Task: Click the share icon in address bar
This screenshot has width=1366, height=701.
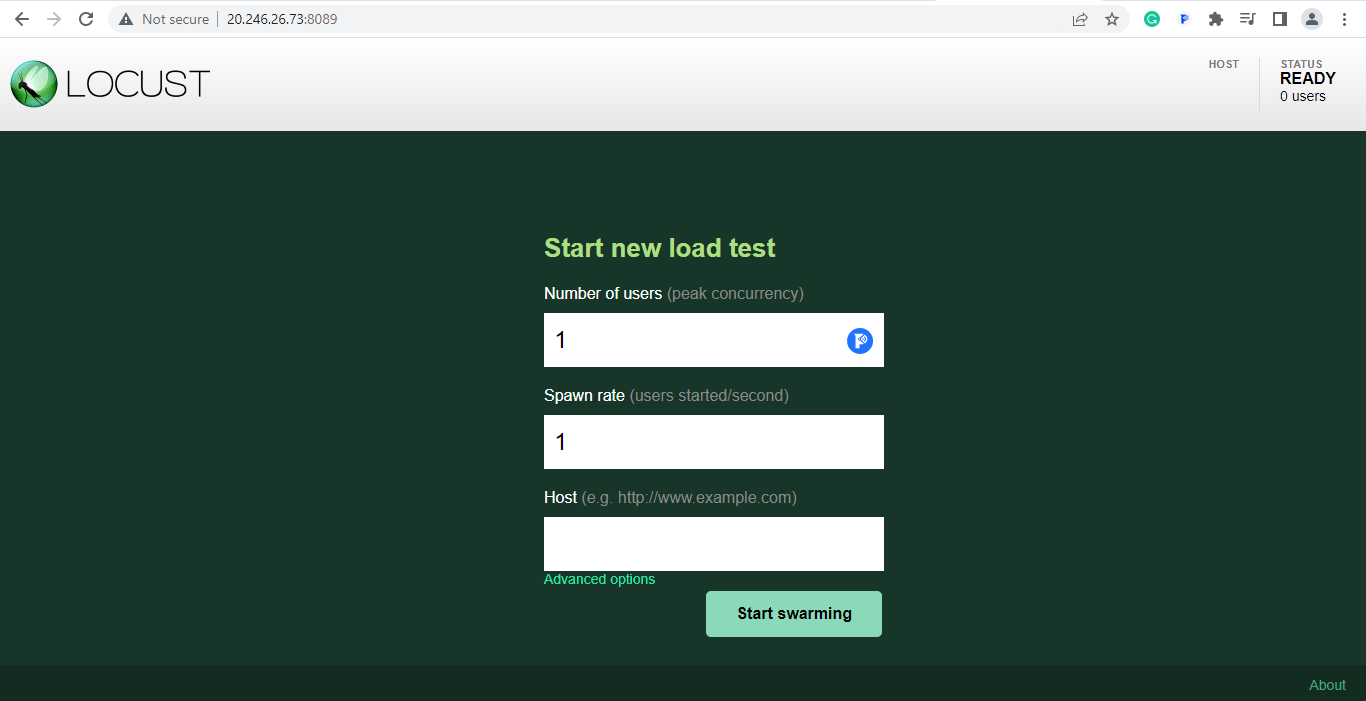Action: pyautogui.click(x=1080, y=18)
